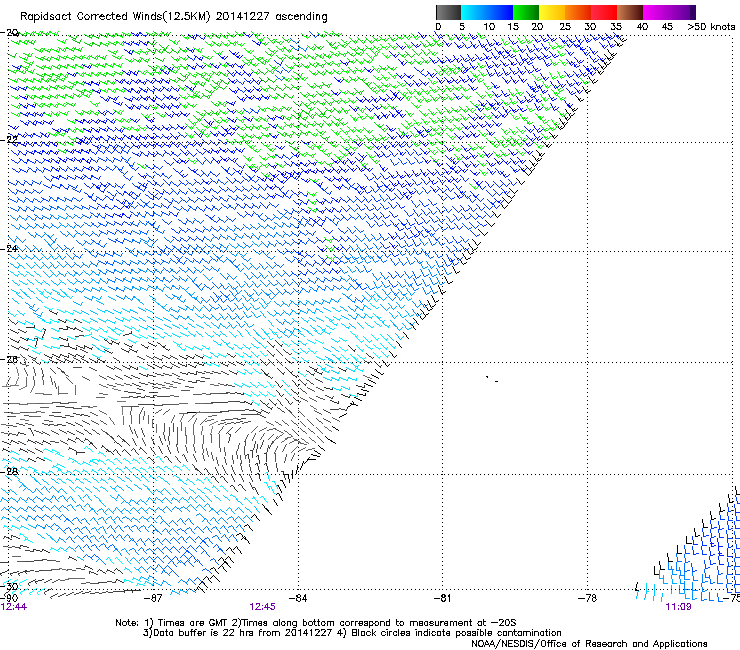The width and height of the screenshot is (740, 650).
Task: Click the '>50 knots' legend label
Action: click(711, 27)
